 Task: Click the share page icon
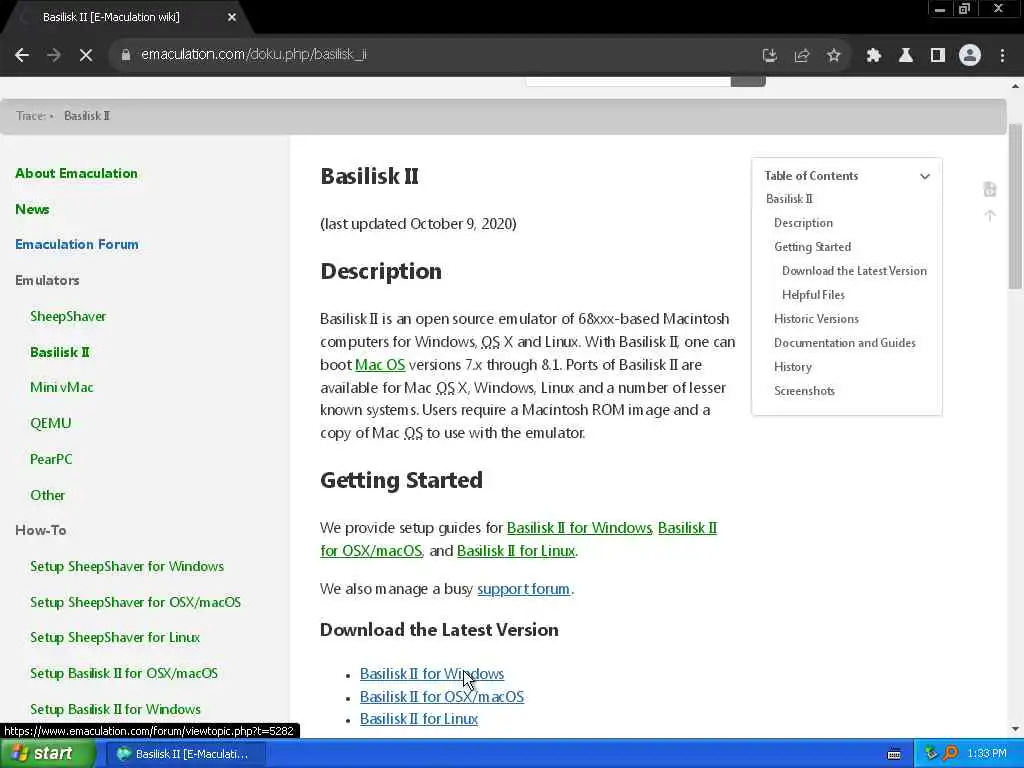(x=802, y=56)
